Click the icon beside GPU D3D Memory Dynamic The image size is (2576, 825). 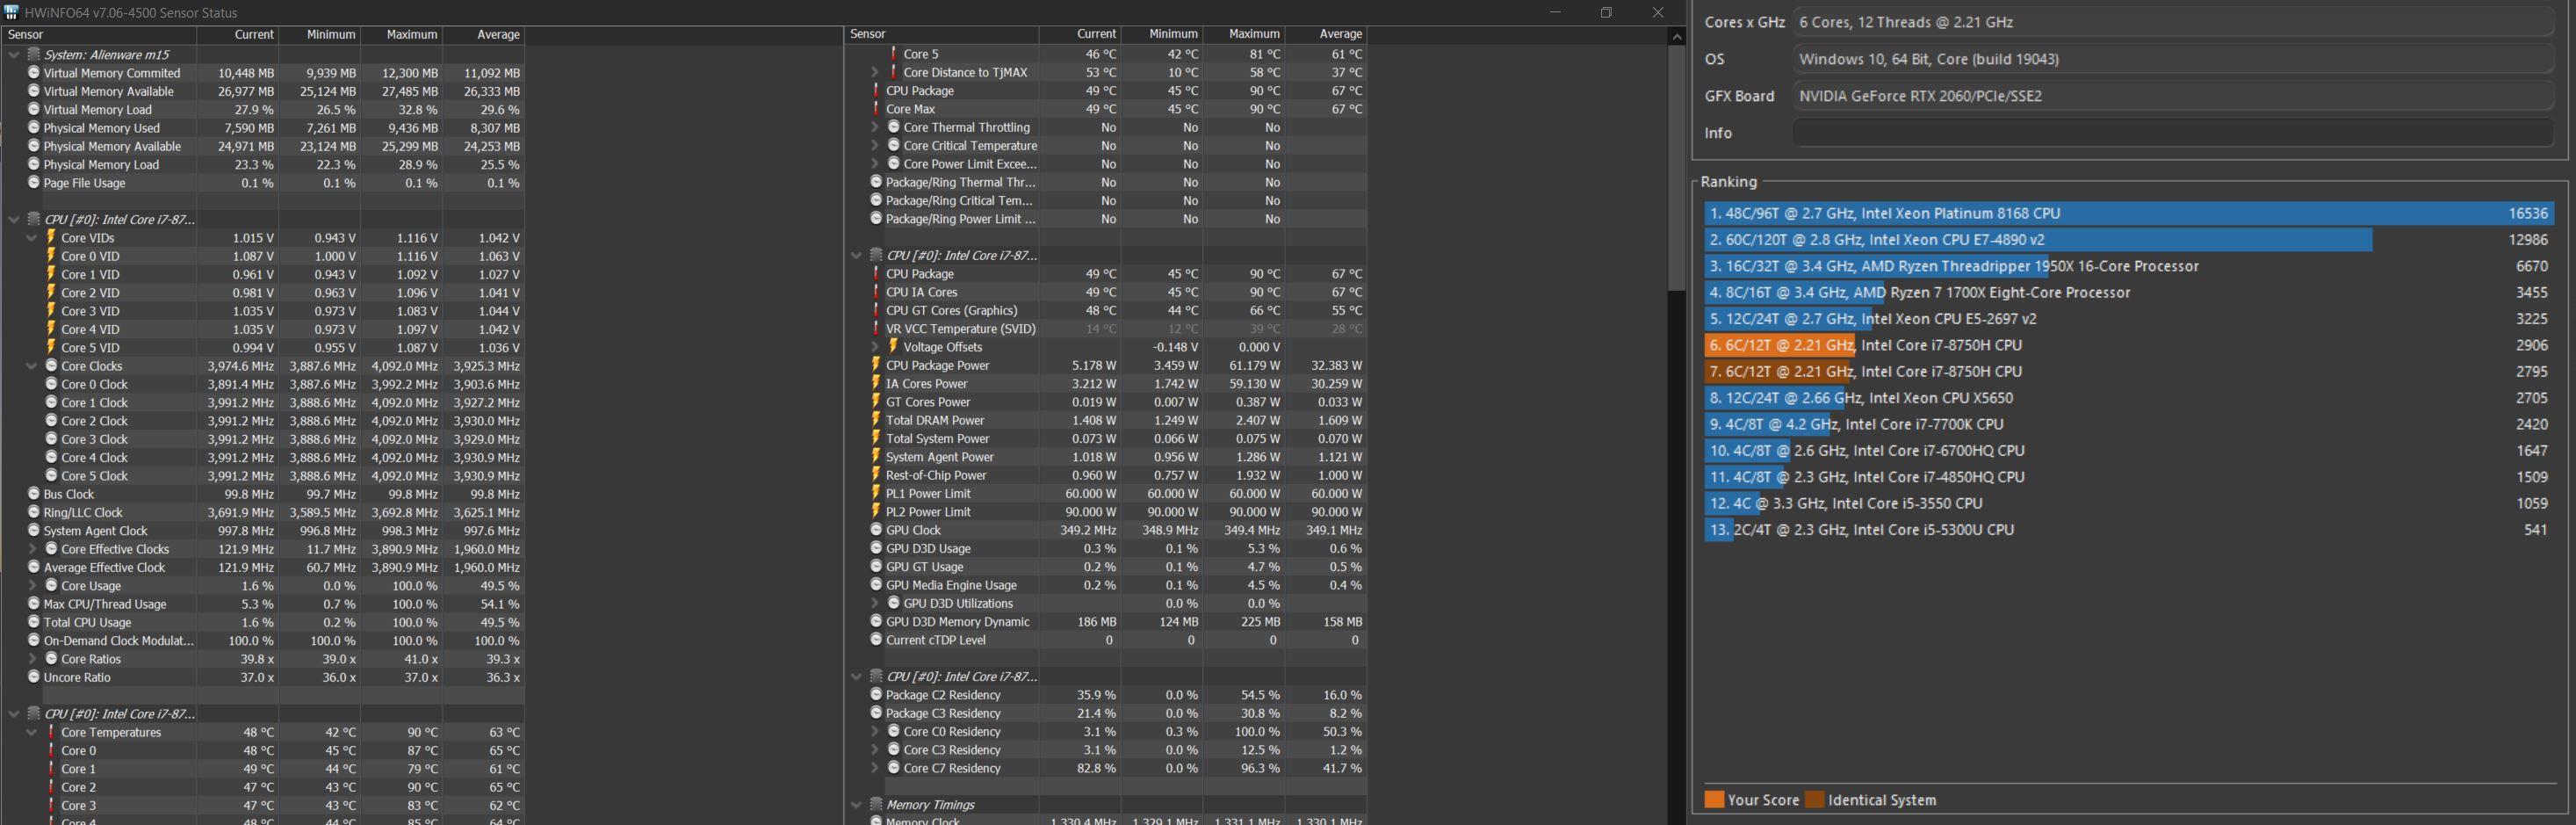point(876,621)
